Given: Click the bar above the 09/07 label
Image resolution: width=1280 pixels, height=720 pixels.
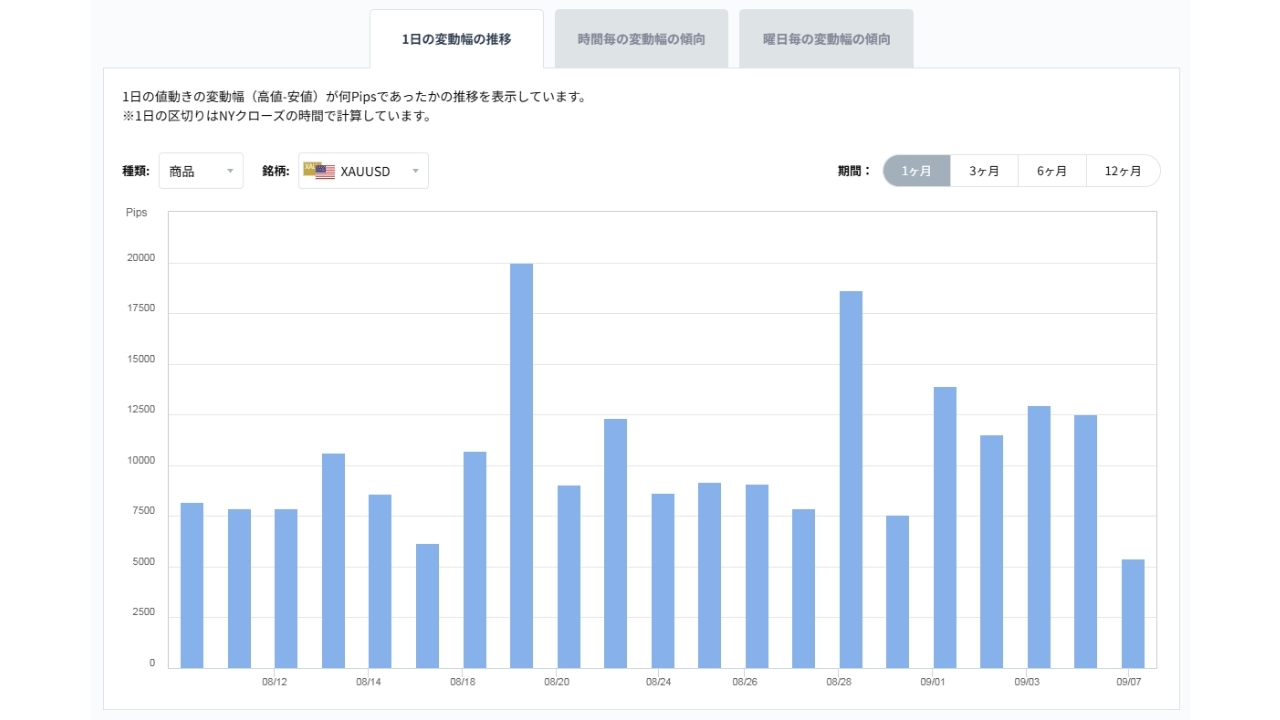Looking at the screenshot, I should tap(1133, 613).
